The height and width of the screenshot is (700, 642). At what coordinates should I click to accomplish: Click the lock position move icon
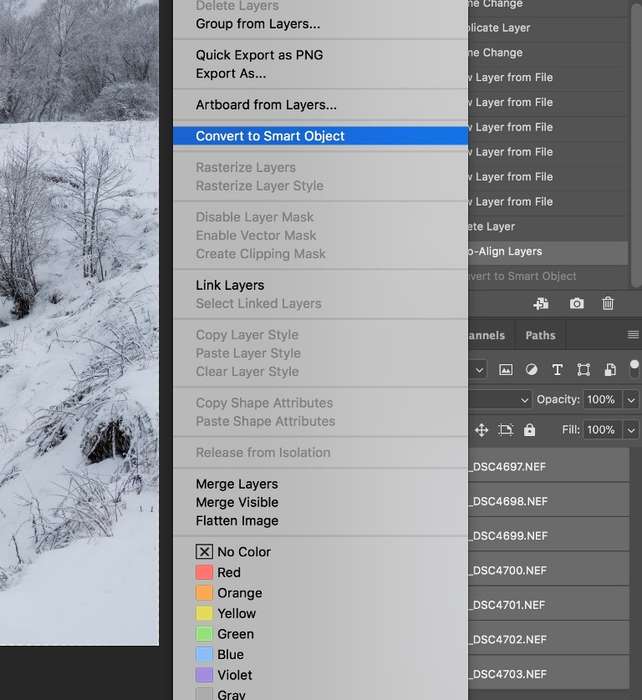point(481,430)
